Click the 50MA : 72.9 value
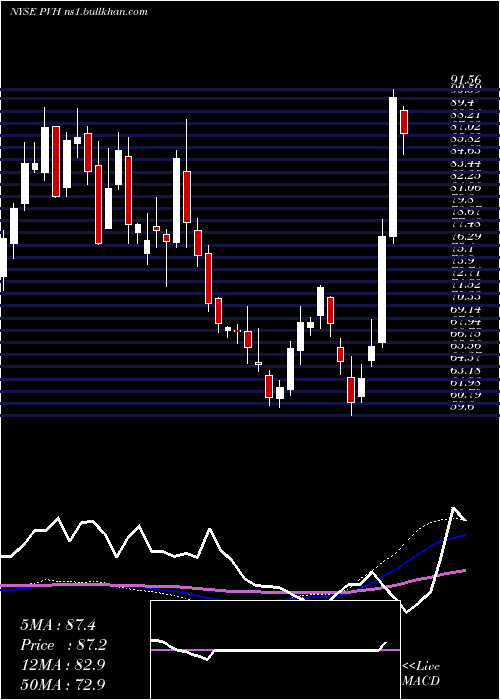Screen dimensions: 500x700 coord(62,684)
